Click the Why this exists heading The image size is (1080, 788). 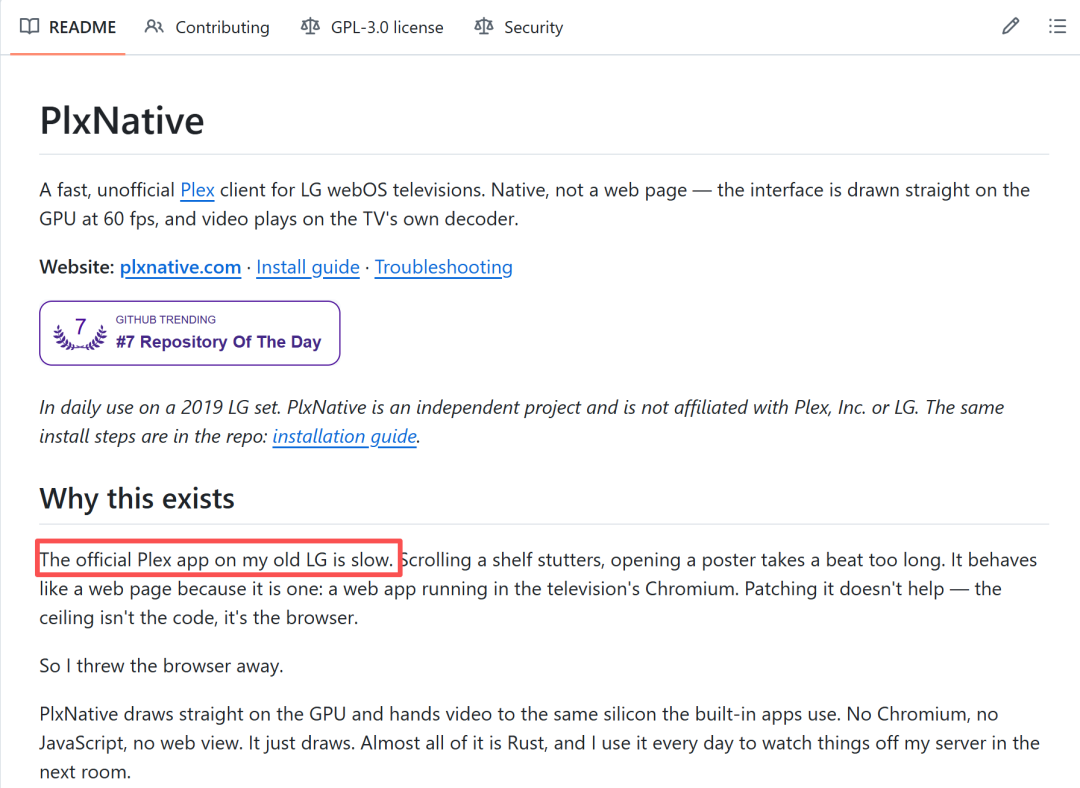[x=137, y=498]
